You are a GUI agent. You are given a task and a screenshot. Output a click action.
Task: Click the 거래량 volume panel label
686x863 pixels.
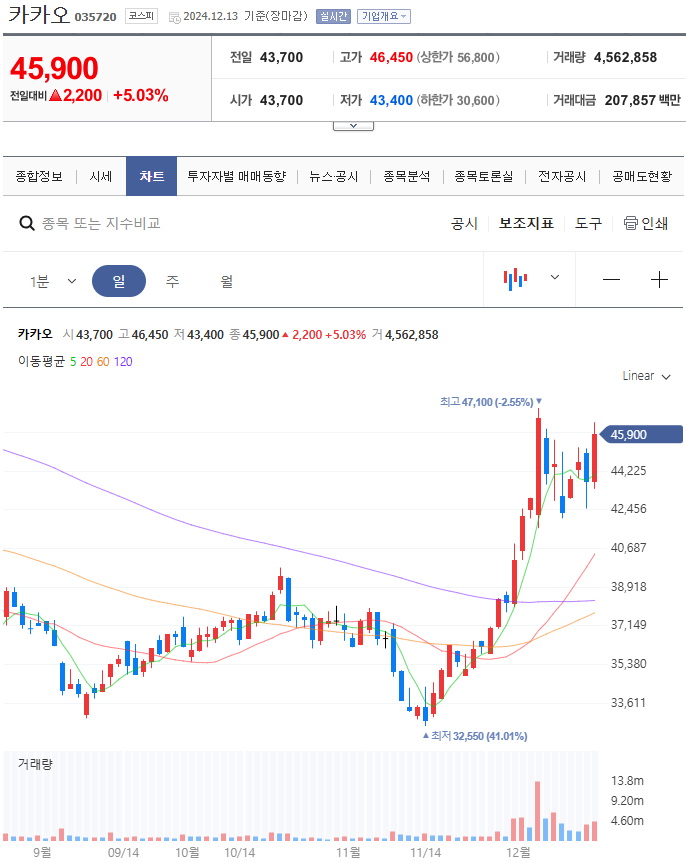point(35,763)
